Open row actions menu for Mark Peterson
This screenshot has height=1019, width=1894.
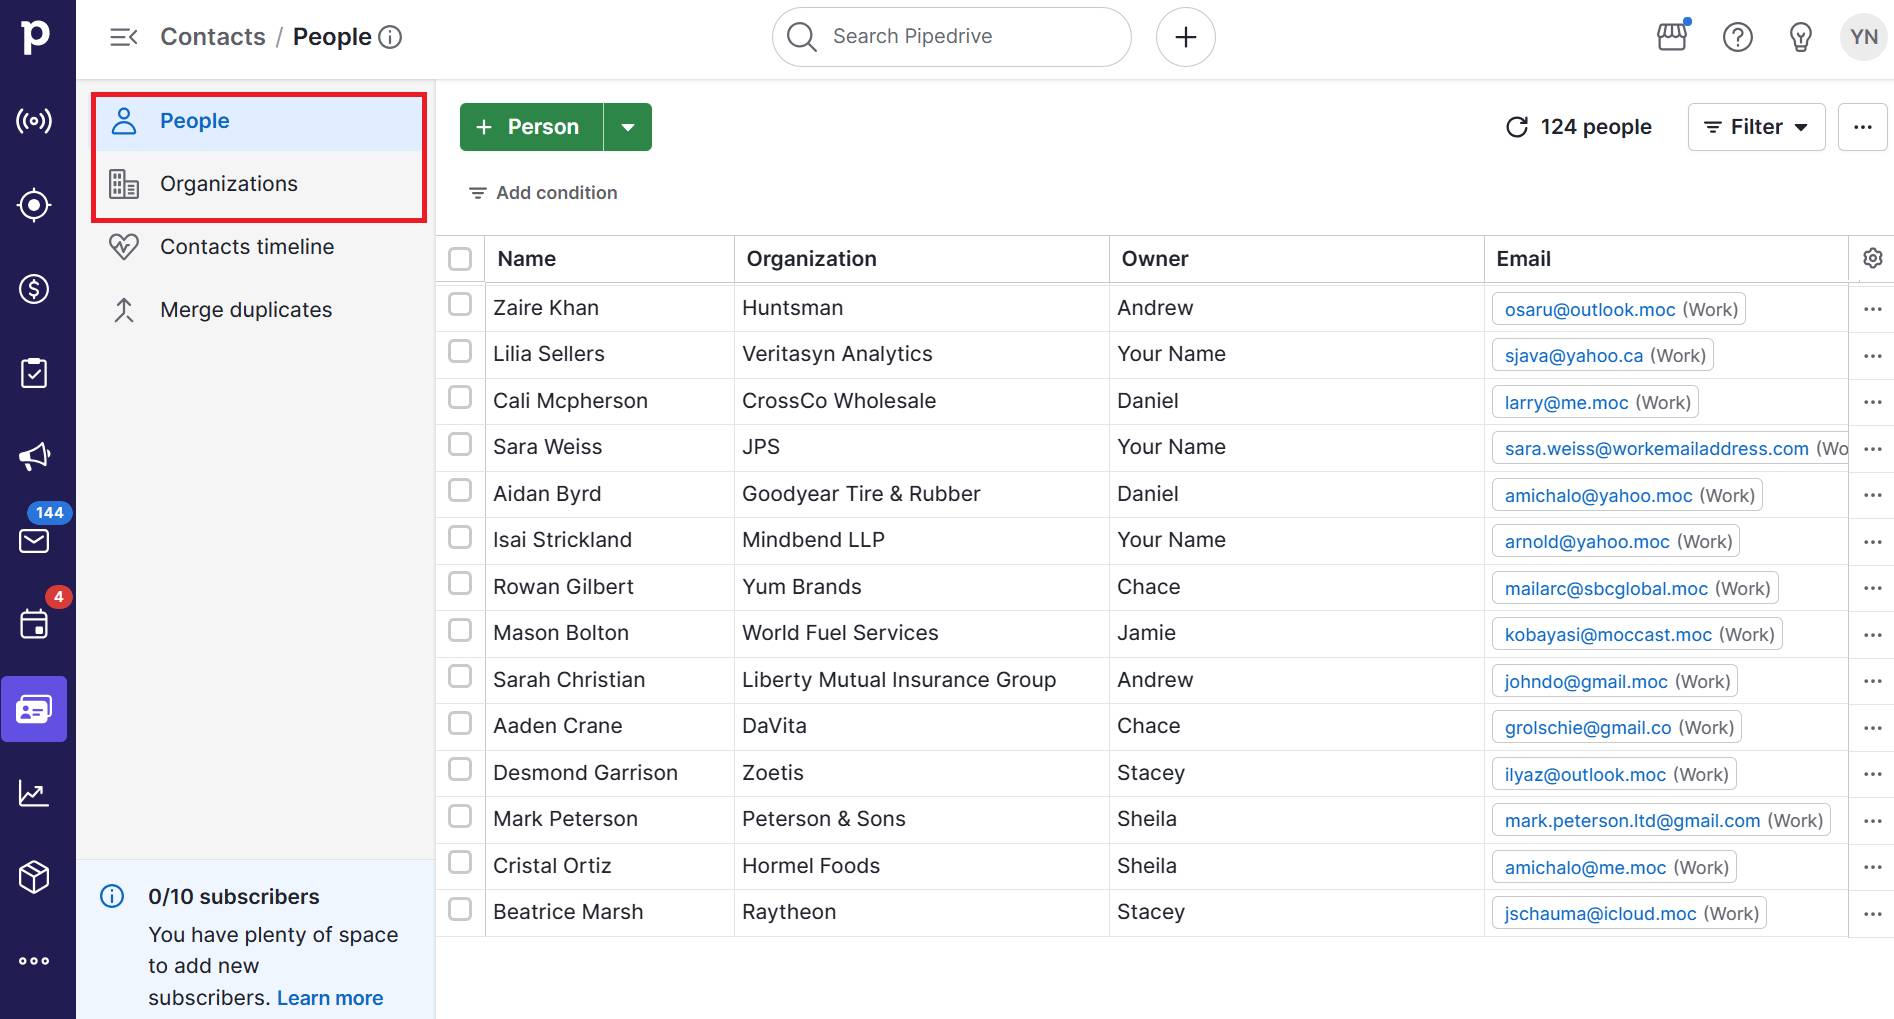[x=1873, y=820]
